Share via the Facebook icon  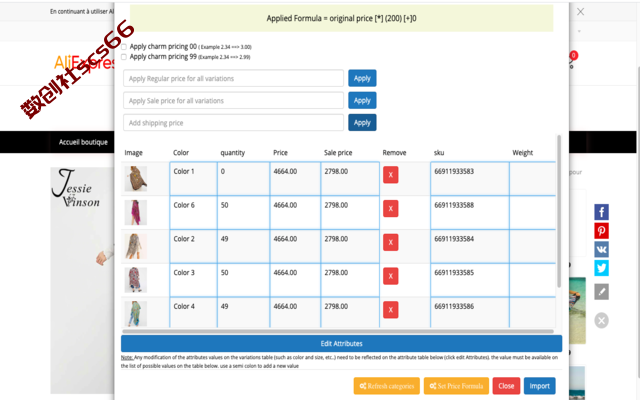click(x=601, y=212)
